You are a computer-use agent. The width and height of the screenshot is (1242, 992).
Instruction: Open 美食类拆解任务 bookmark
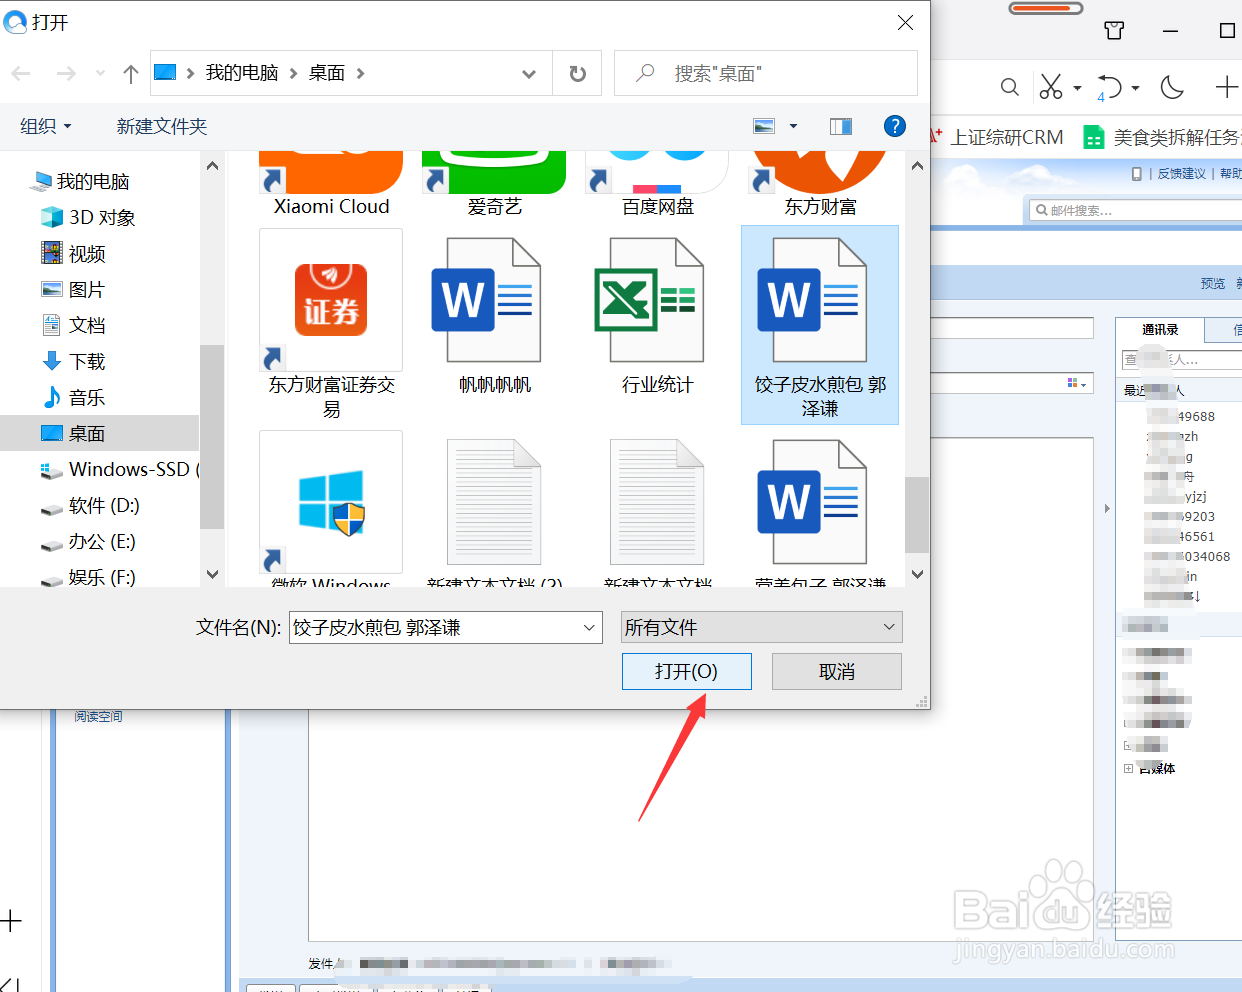click(1163, 137)
